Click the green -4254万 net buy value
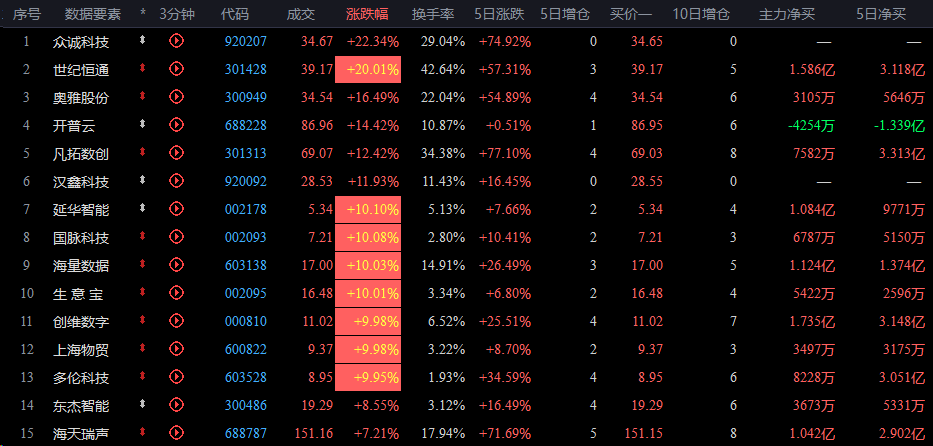 click(x=810, y=126)
